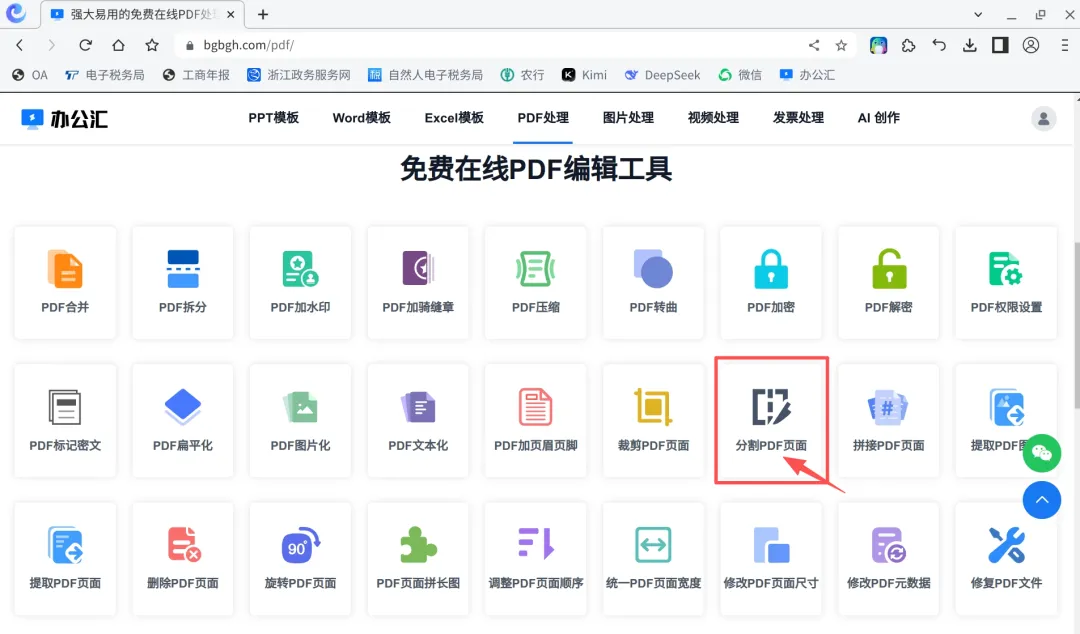The width and height of the screenshot is (1080, 634).
Task: Open the user avatar in the site header
Action: pos(1043,119)
